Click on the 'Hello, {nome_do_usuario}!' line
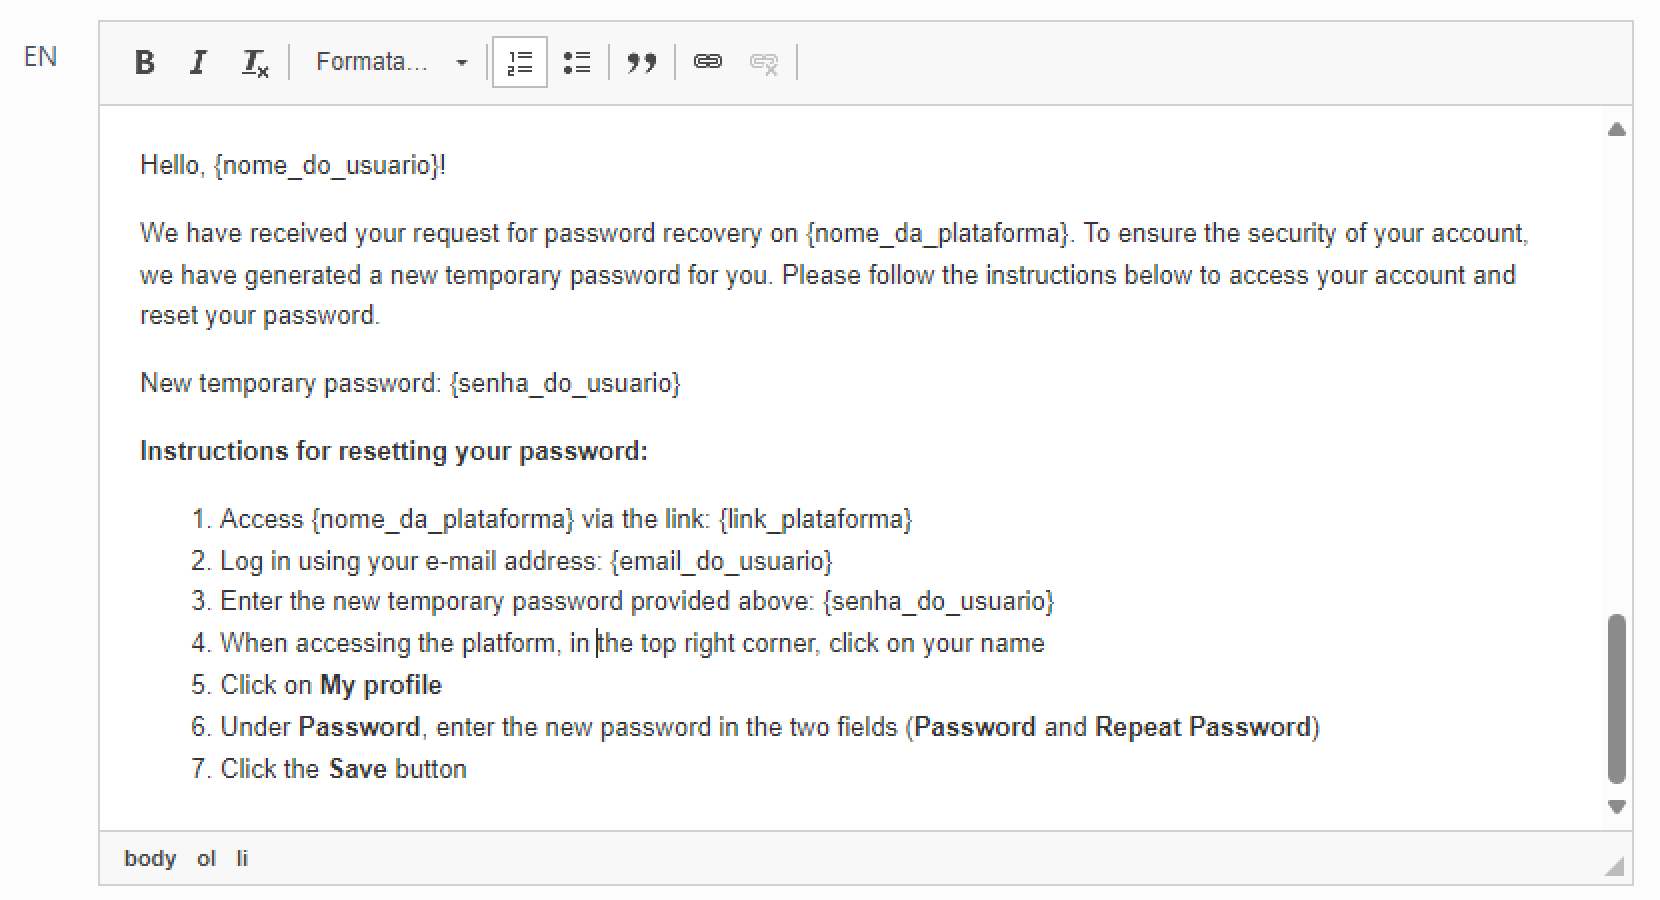 click(293, 165)
